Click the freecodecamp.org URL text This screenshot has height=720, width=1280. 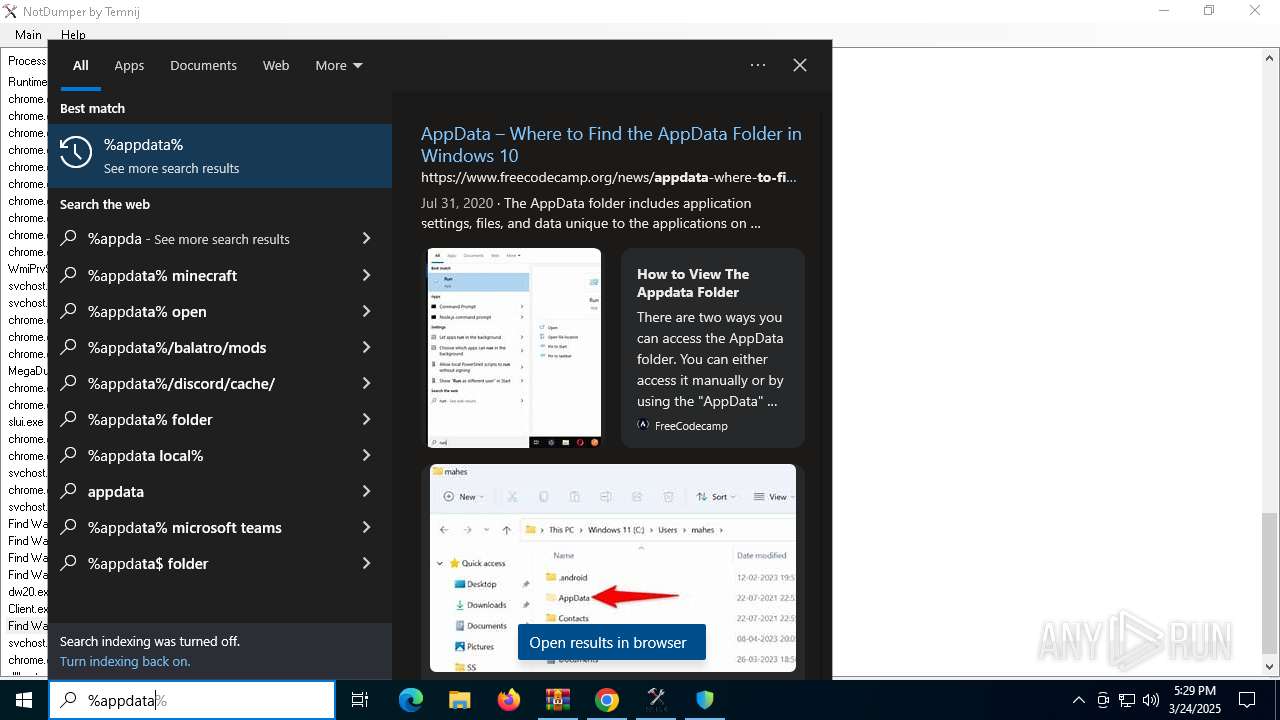point(609,177)
